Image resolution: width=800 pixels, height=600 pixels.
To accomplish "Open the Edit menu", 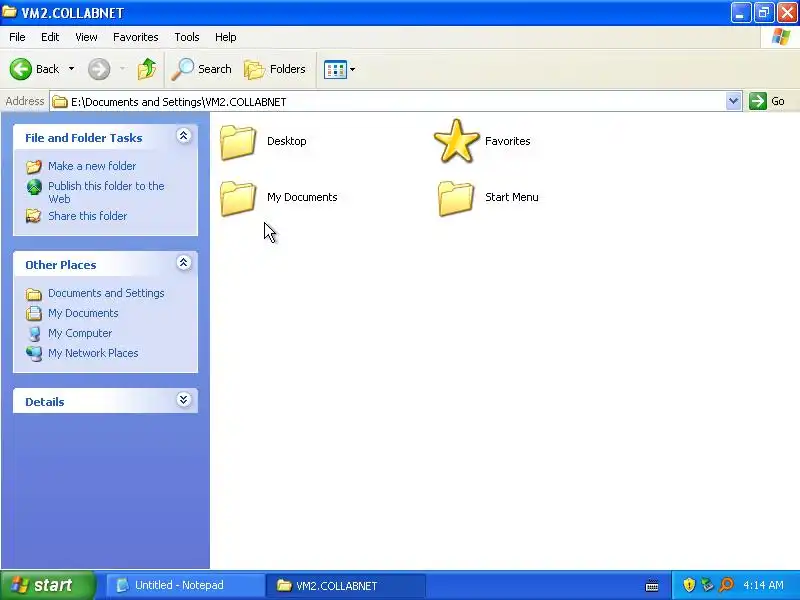I will (50, 37).
